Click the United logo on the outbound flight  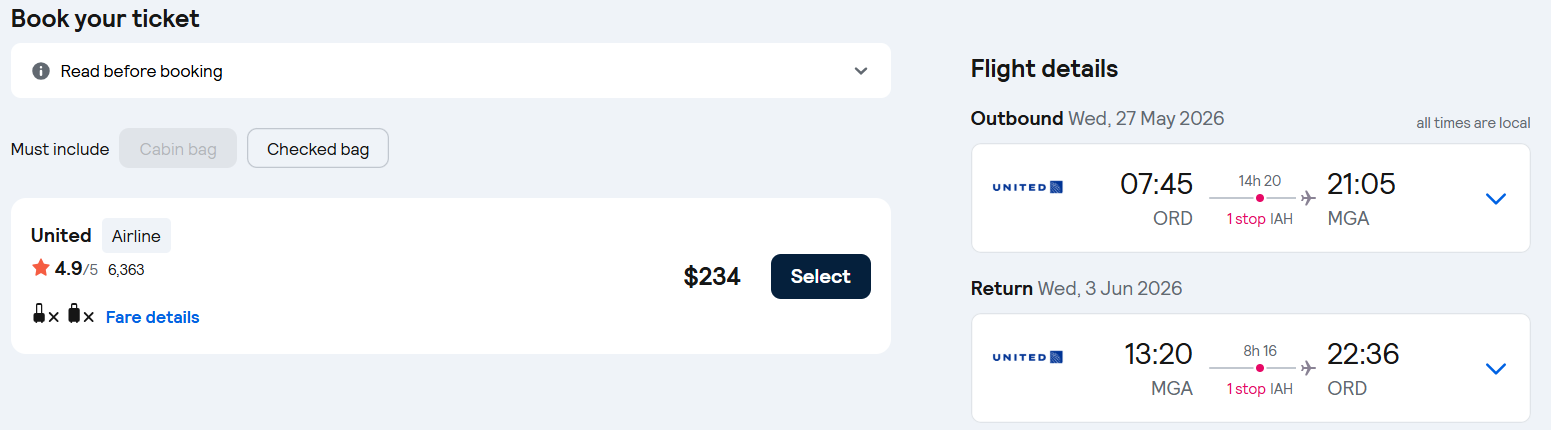click(x=1027, y=187)
